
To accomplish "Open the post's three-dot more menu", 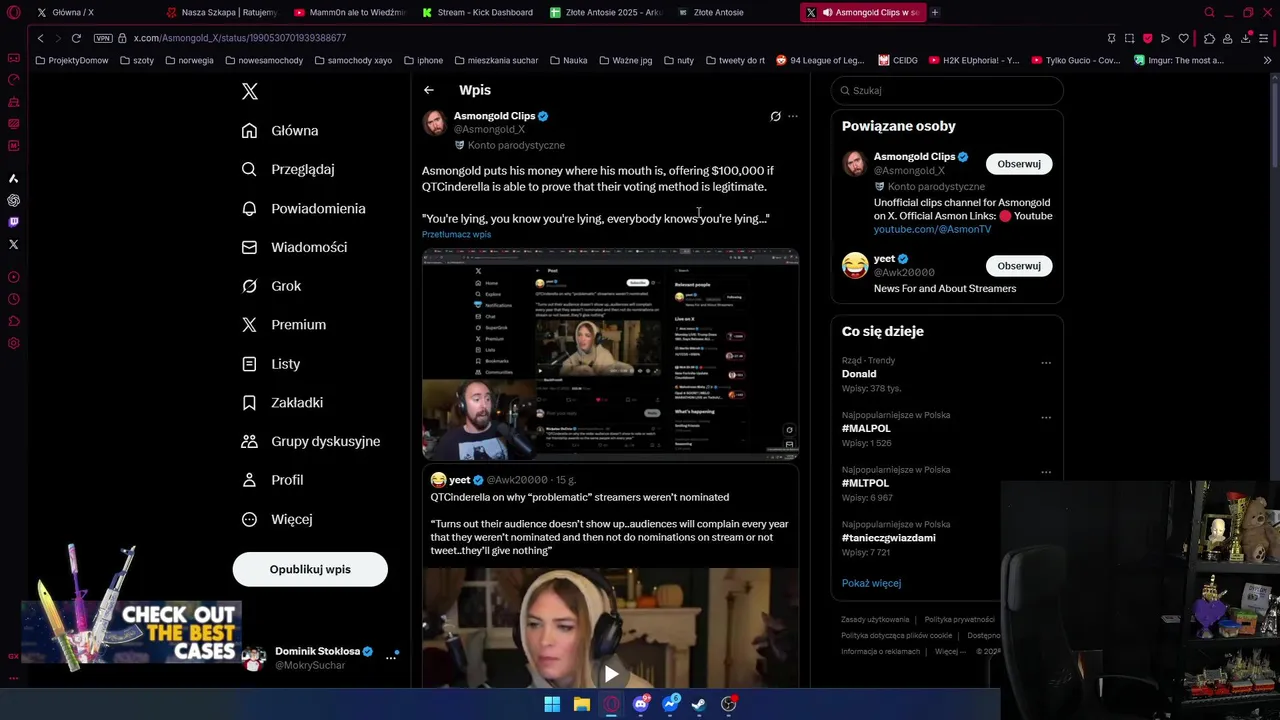I will [x=793, y=116].
